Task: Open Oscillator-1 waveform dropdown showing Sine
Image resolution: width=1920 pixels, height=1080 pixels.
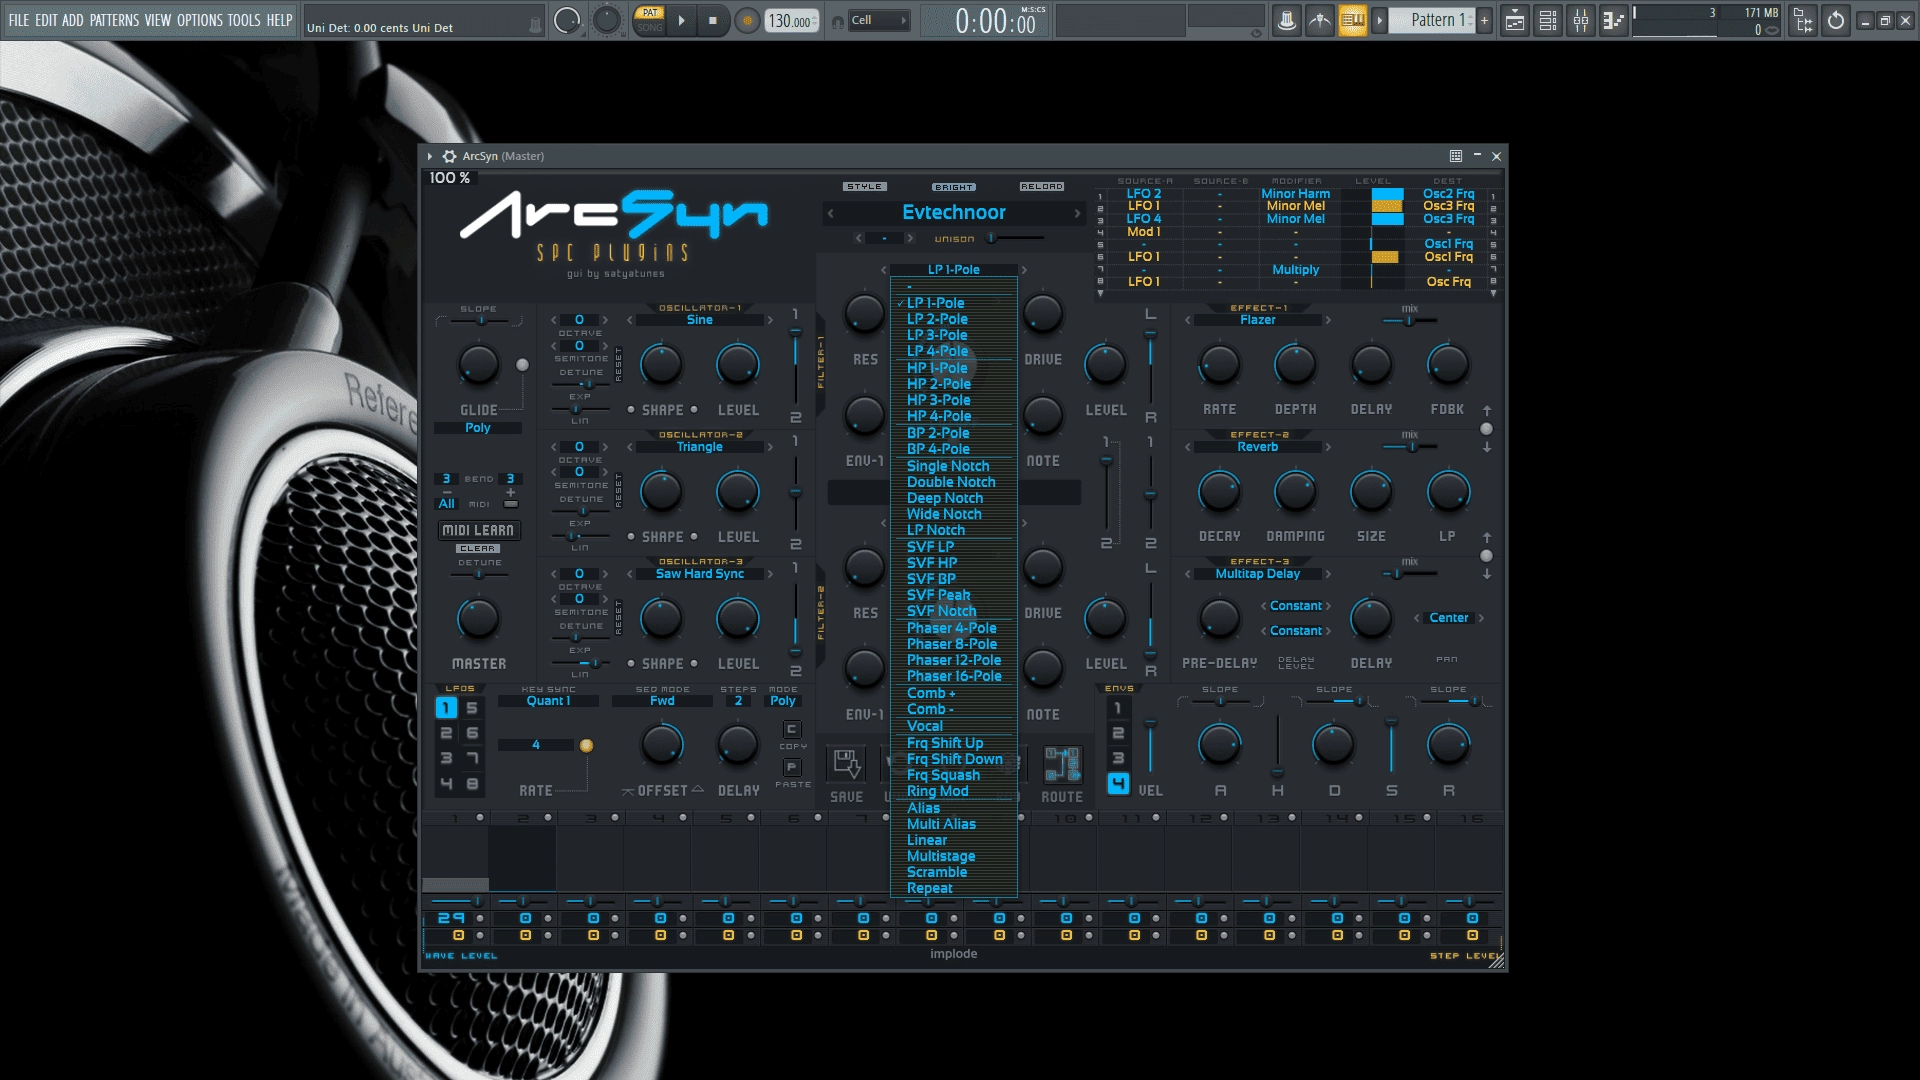Action: pyautogui.click(x=699, y=320)
